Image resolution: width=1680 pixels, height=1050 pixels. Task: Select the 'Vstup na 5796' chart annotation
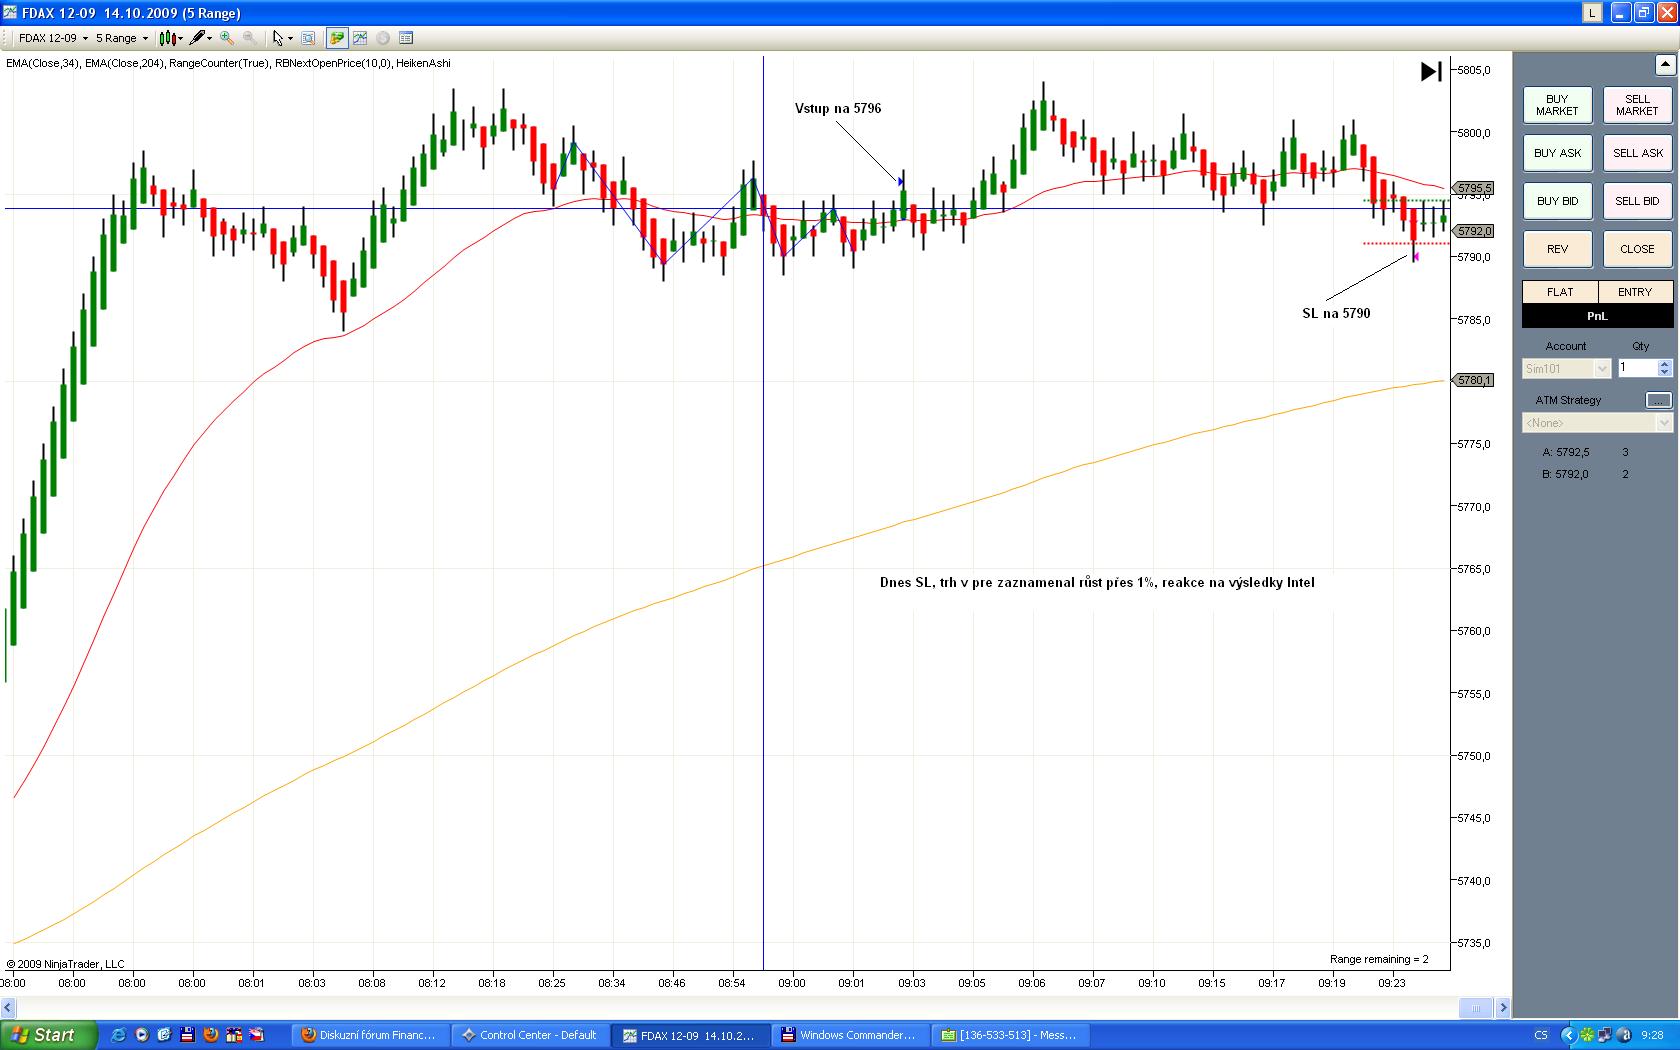pos(838,108)
